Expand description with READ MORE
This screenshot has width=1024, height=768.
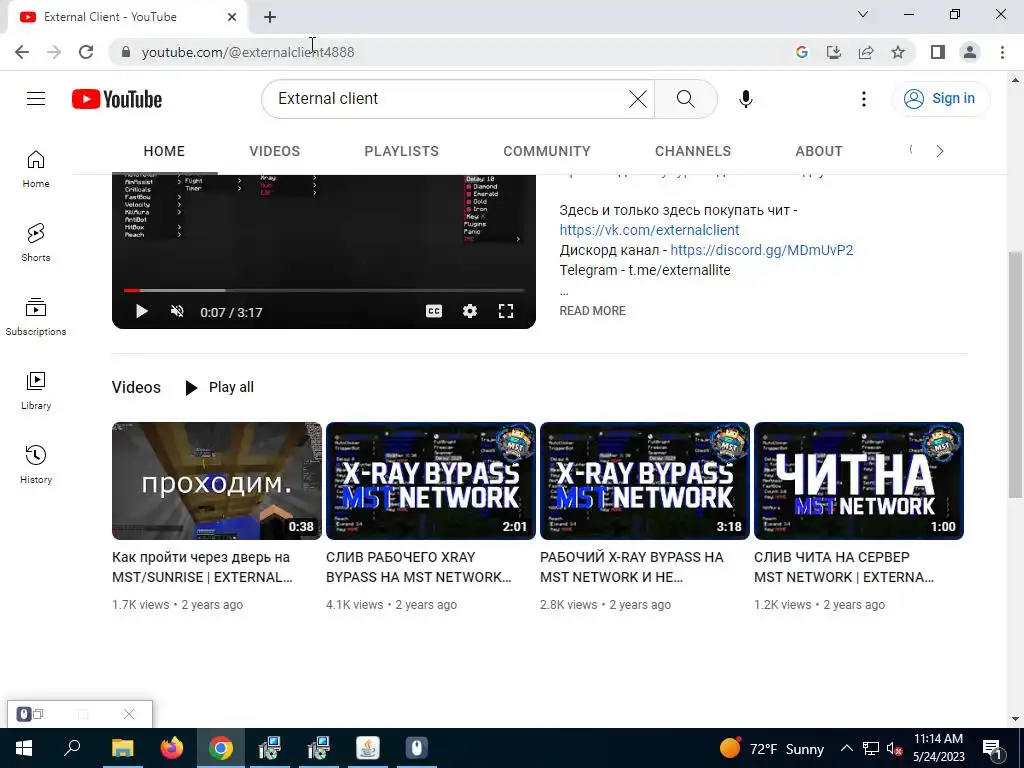click(x=592, y=311)
